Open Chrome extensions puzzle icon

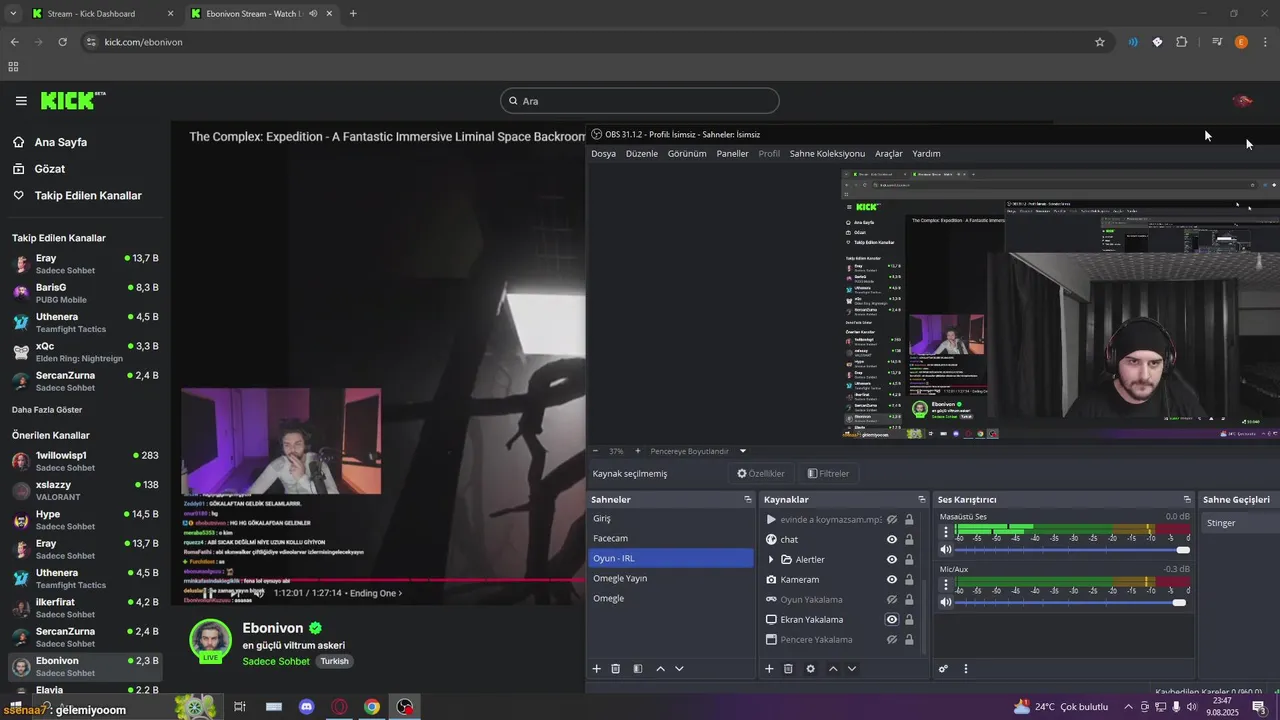coord(1182,42)
